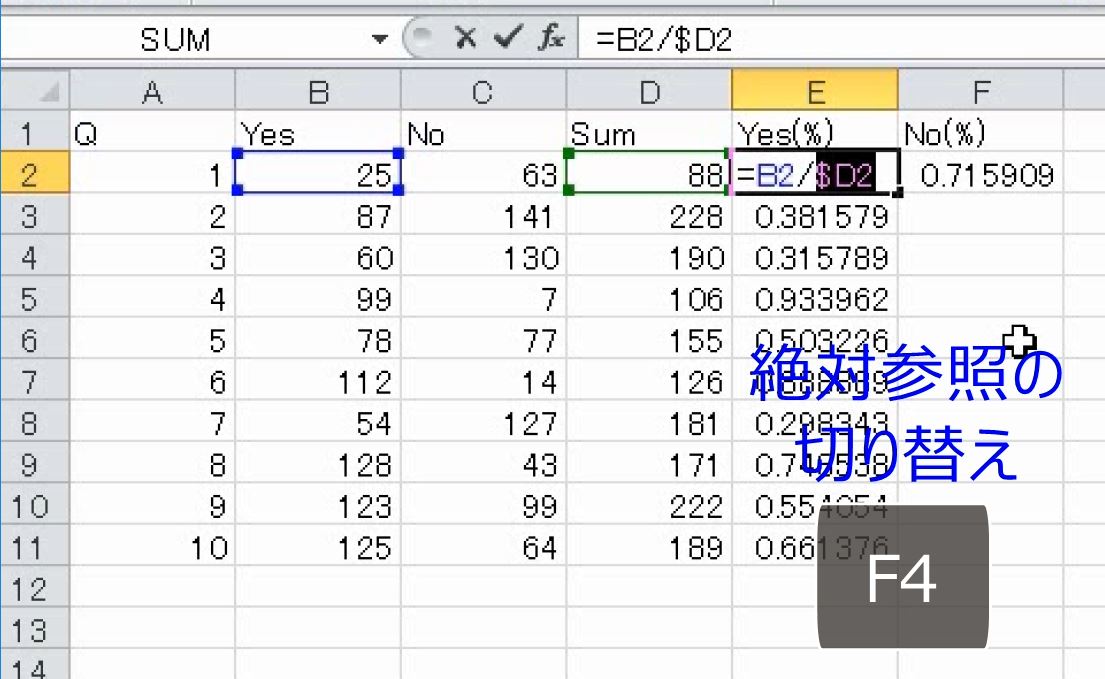The image size is (1105, 679).
Task: Click the No header cell in column C
Action: 483,132
